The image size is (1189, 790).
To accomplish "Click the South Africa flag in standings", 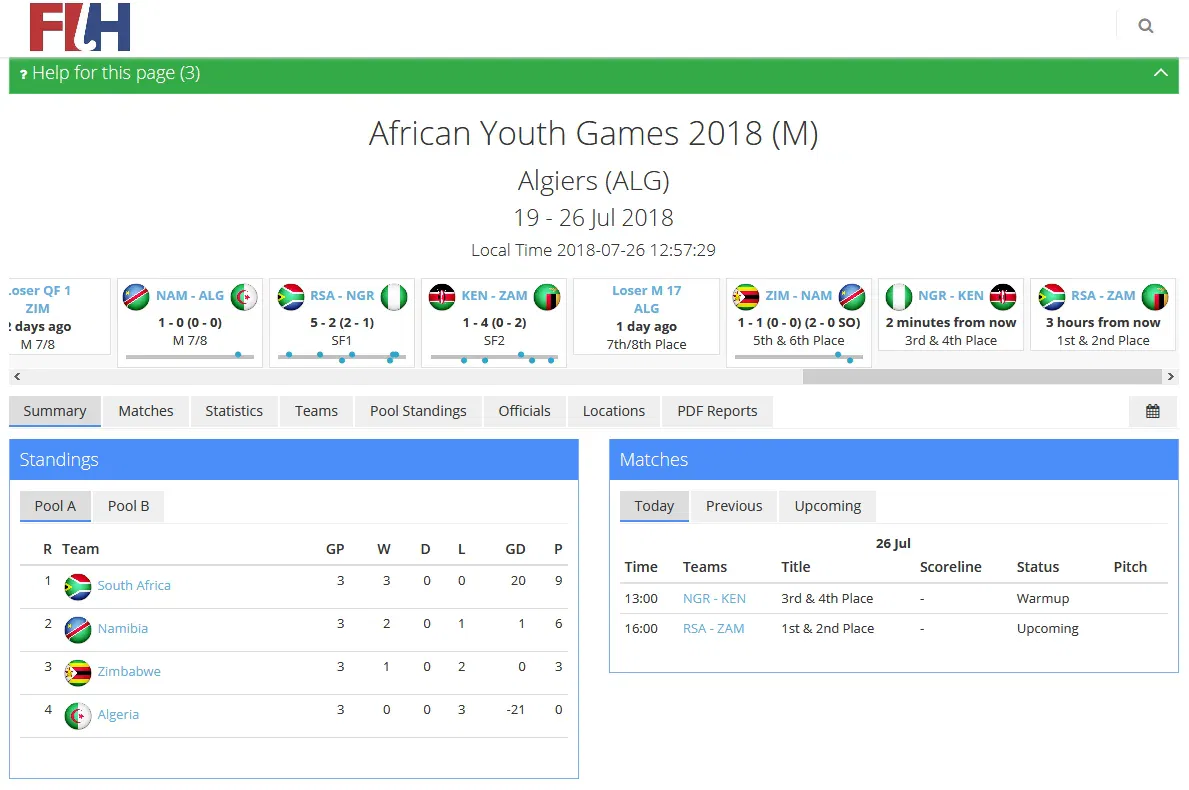I will (x=78, y=586).
